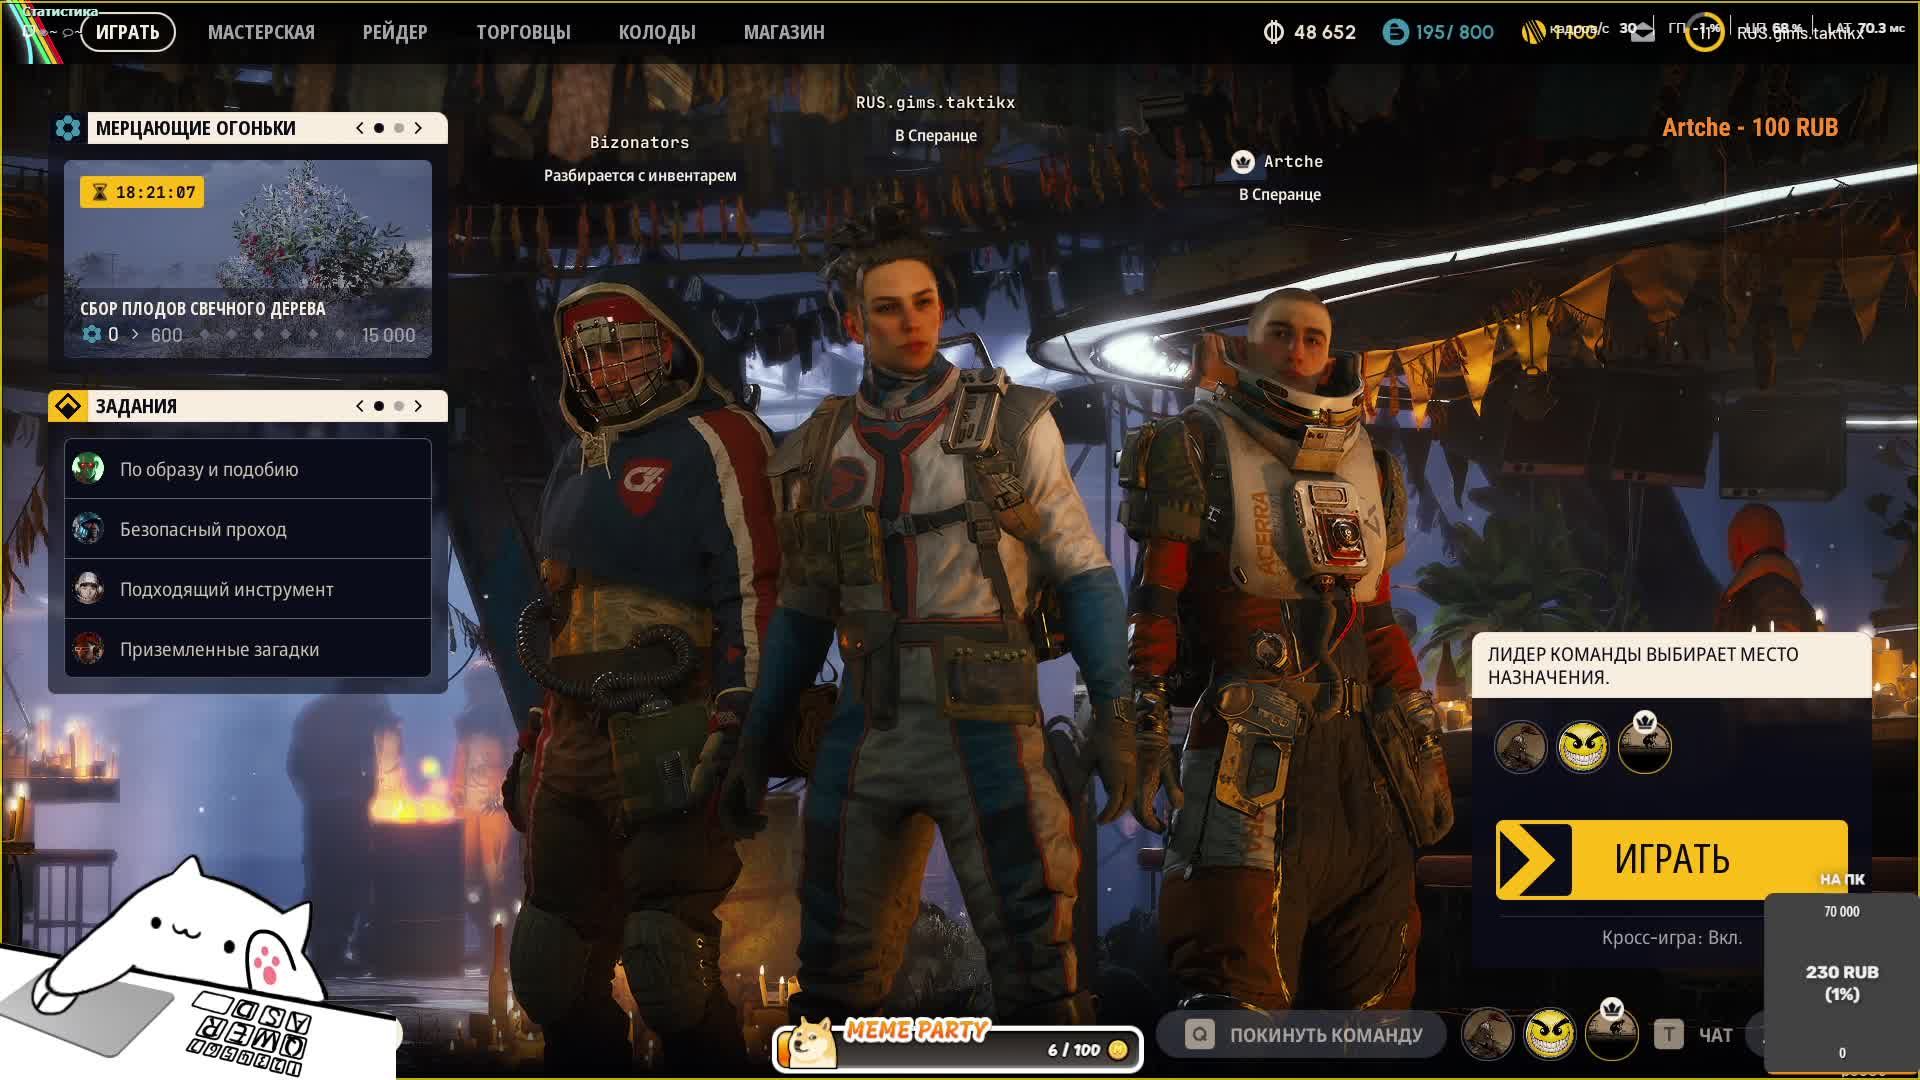The image size is (1920, 1080).
Task: Click the yellow diamond Задания icon
Action: click(x=68, y=406)
